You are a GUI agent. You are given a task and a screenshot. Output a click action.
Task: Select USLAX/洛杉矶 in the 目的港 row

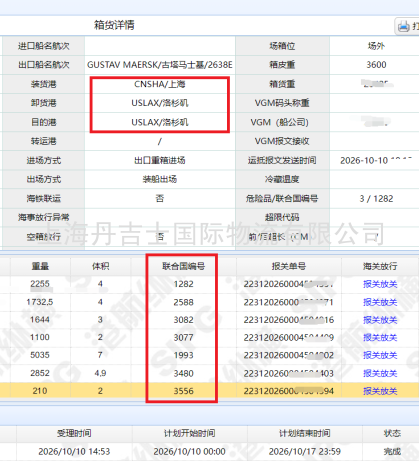click(160, 122)
